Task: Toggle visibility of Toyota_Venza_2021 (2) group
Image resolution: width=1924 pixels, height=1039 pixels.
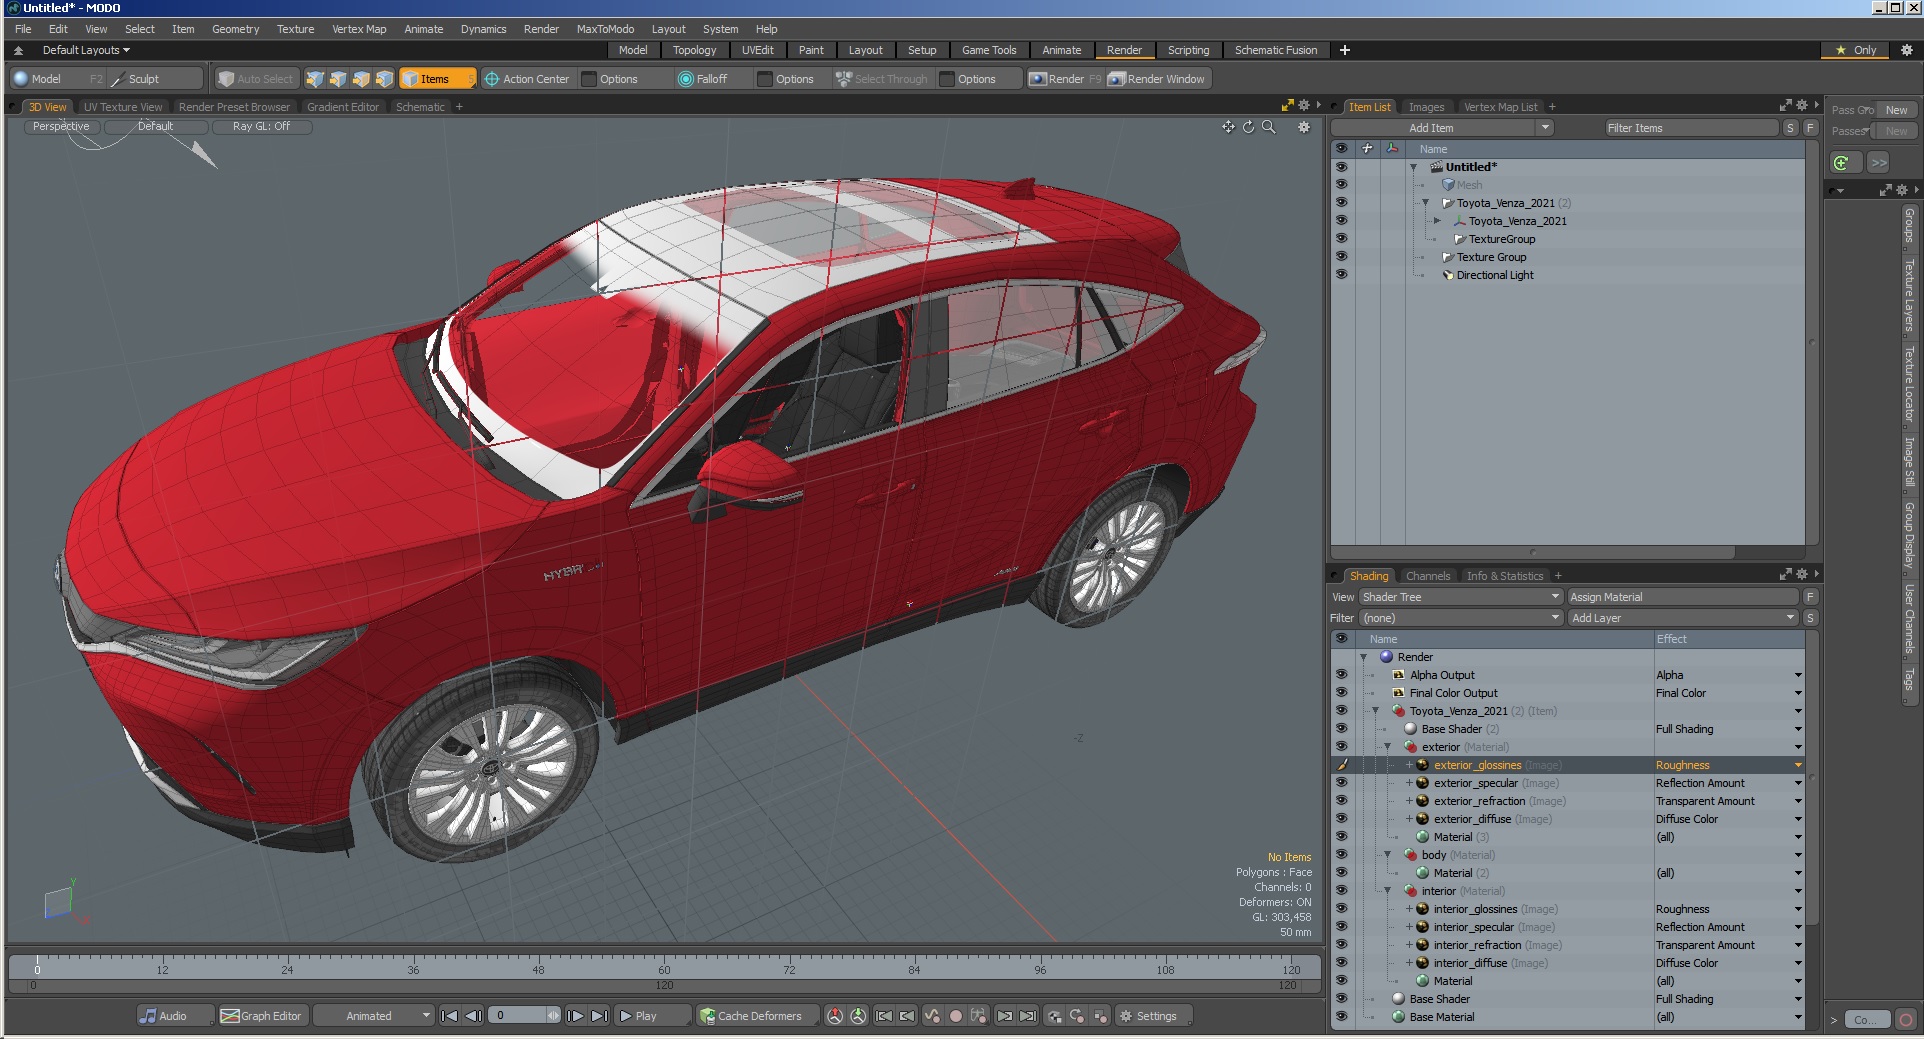Action: pos(1341,203)
